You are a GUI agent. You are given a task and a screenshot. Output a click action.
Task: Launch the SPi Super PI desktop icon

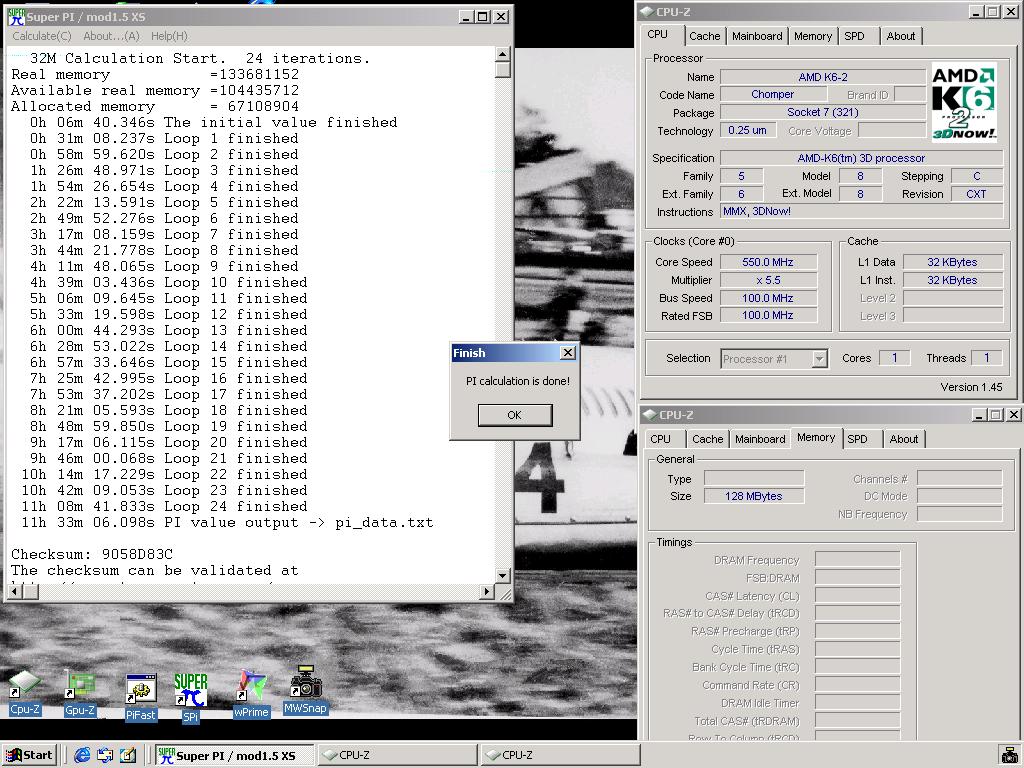tap(190, 698)
